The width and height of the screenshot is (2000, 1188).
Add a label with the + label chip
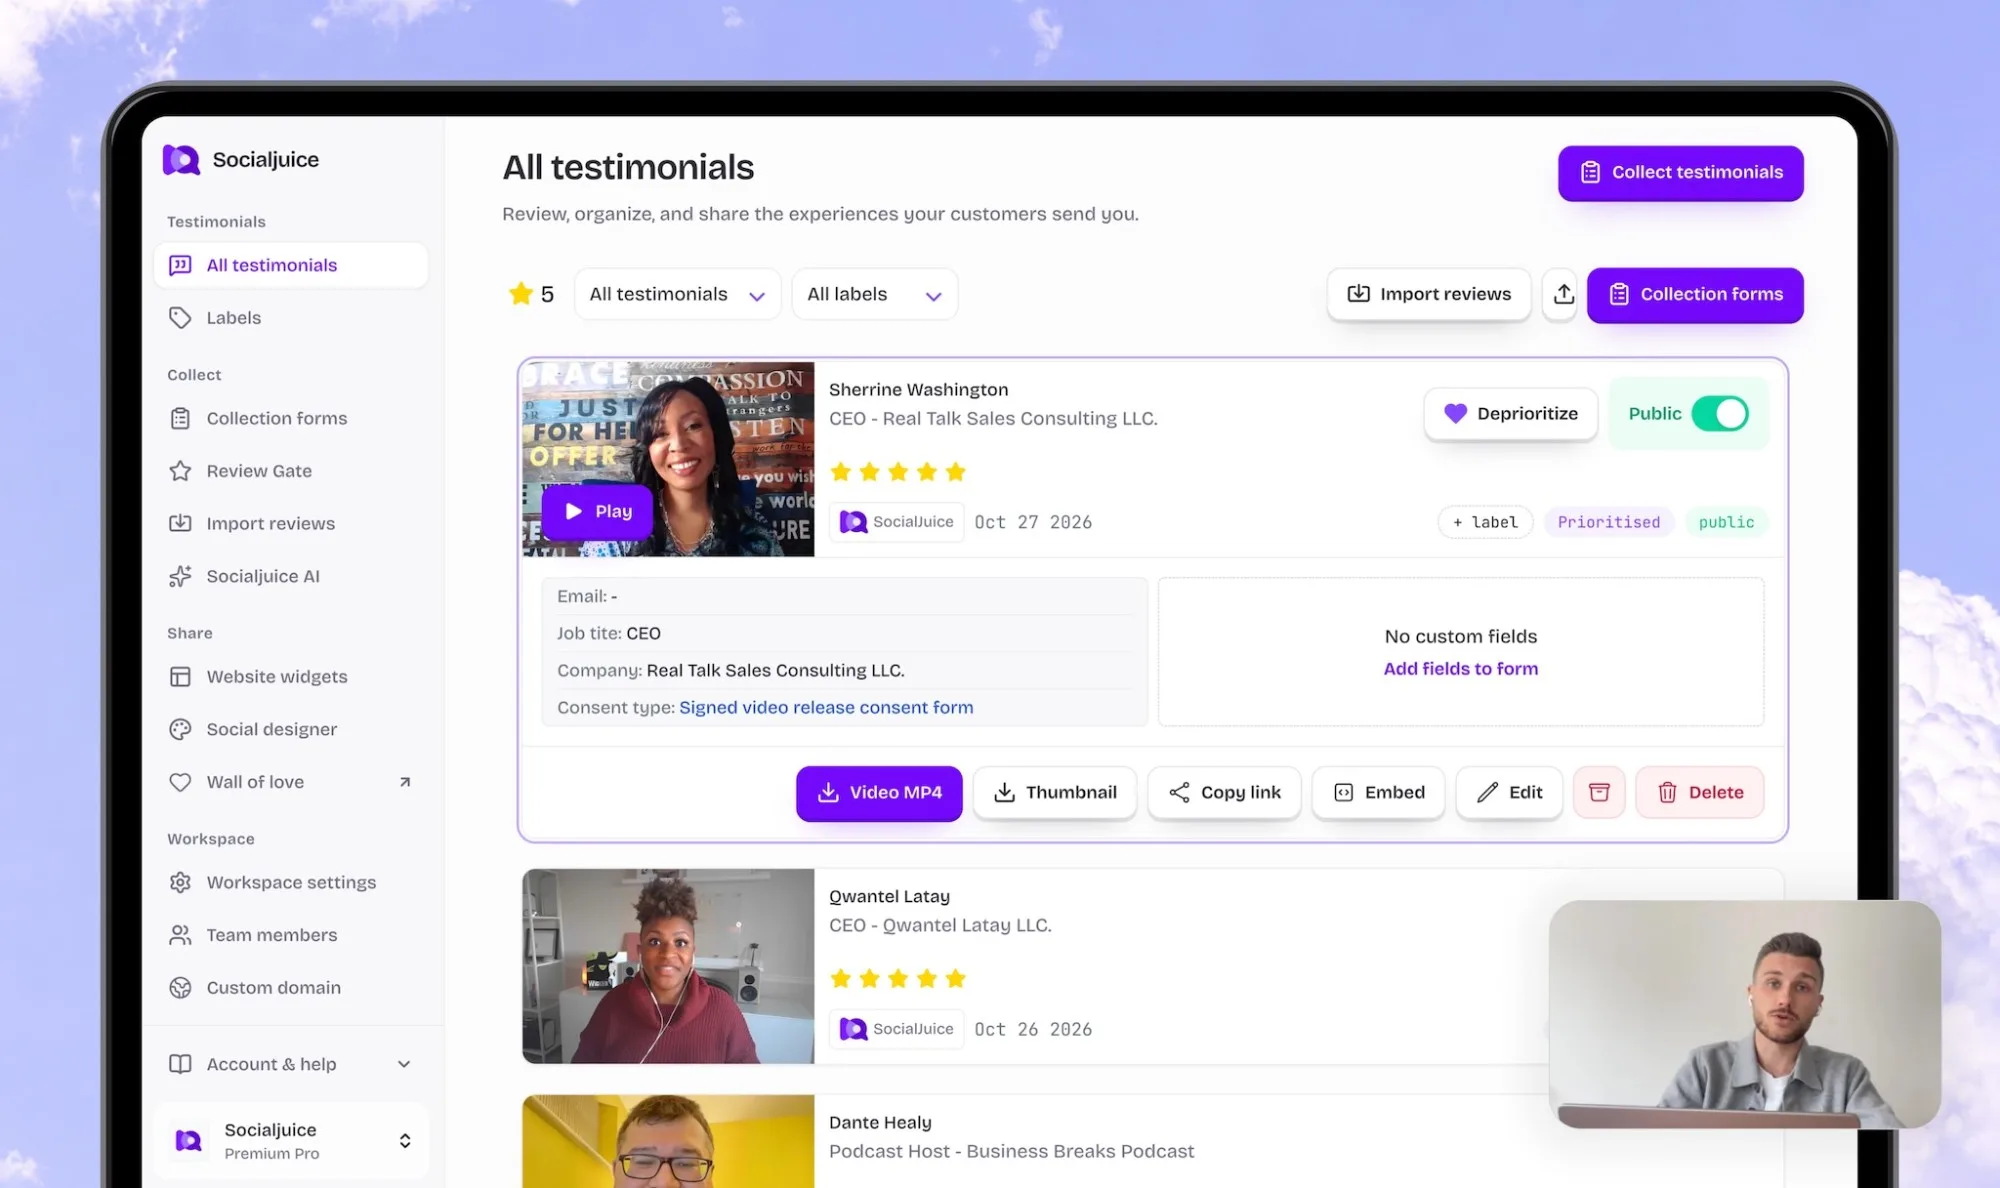point(1485,522)
